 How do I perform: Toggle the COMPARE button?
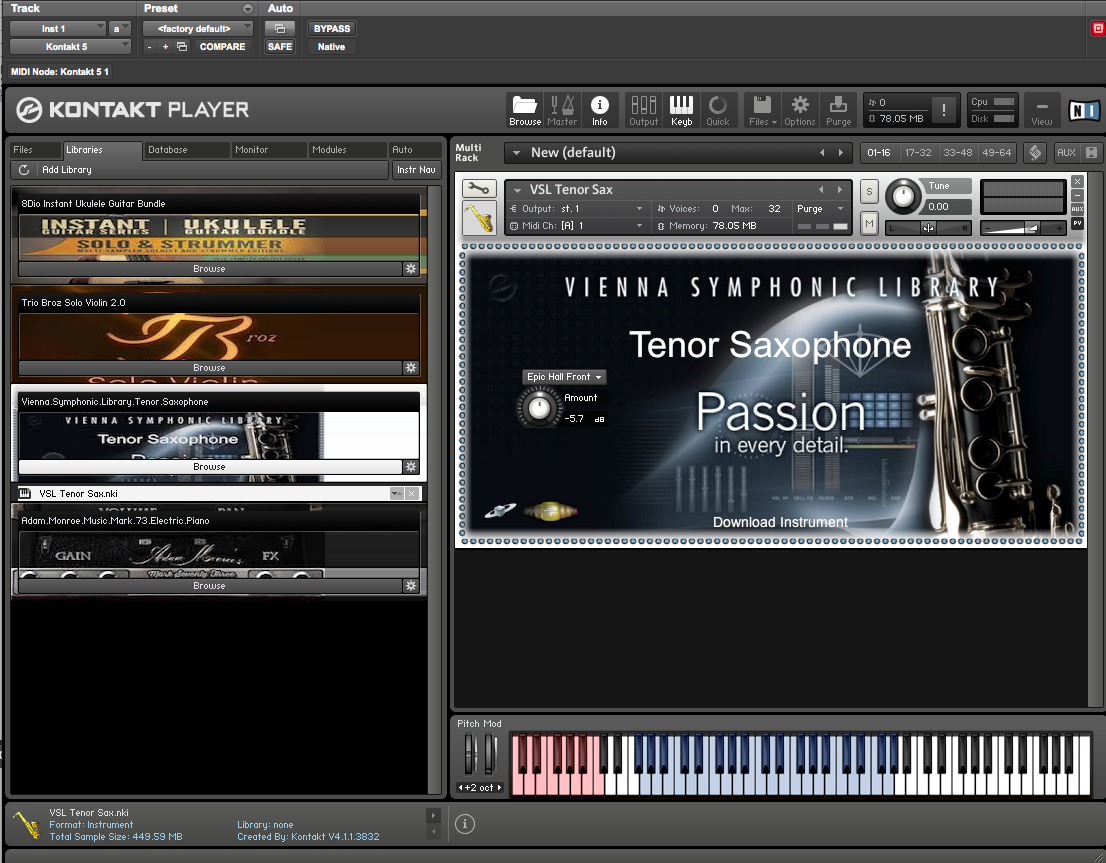tap(222, 47)
